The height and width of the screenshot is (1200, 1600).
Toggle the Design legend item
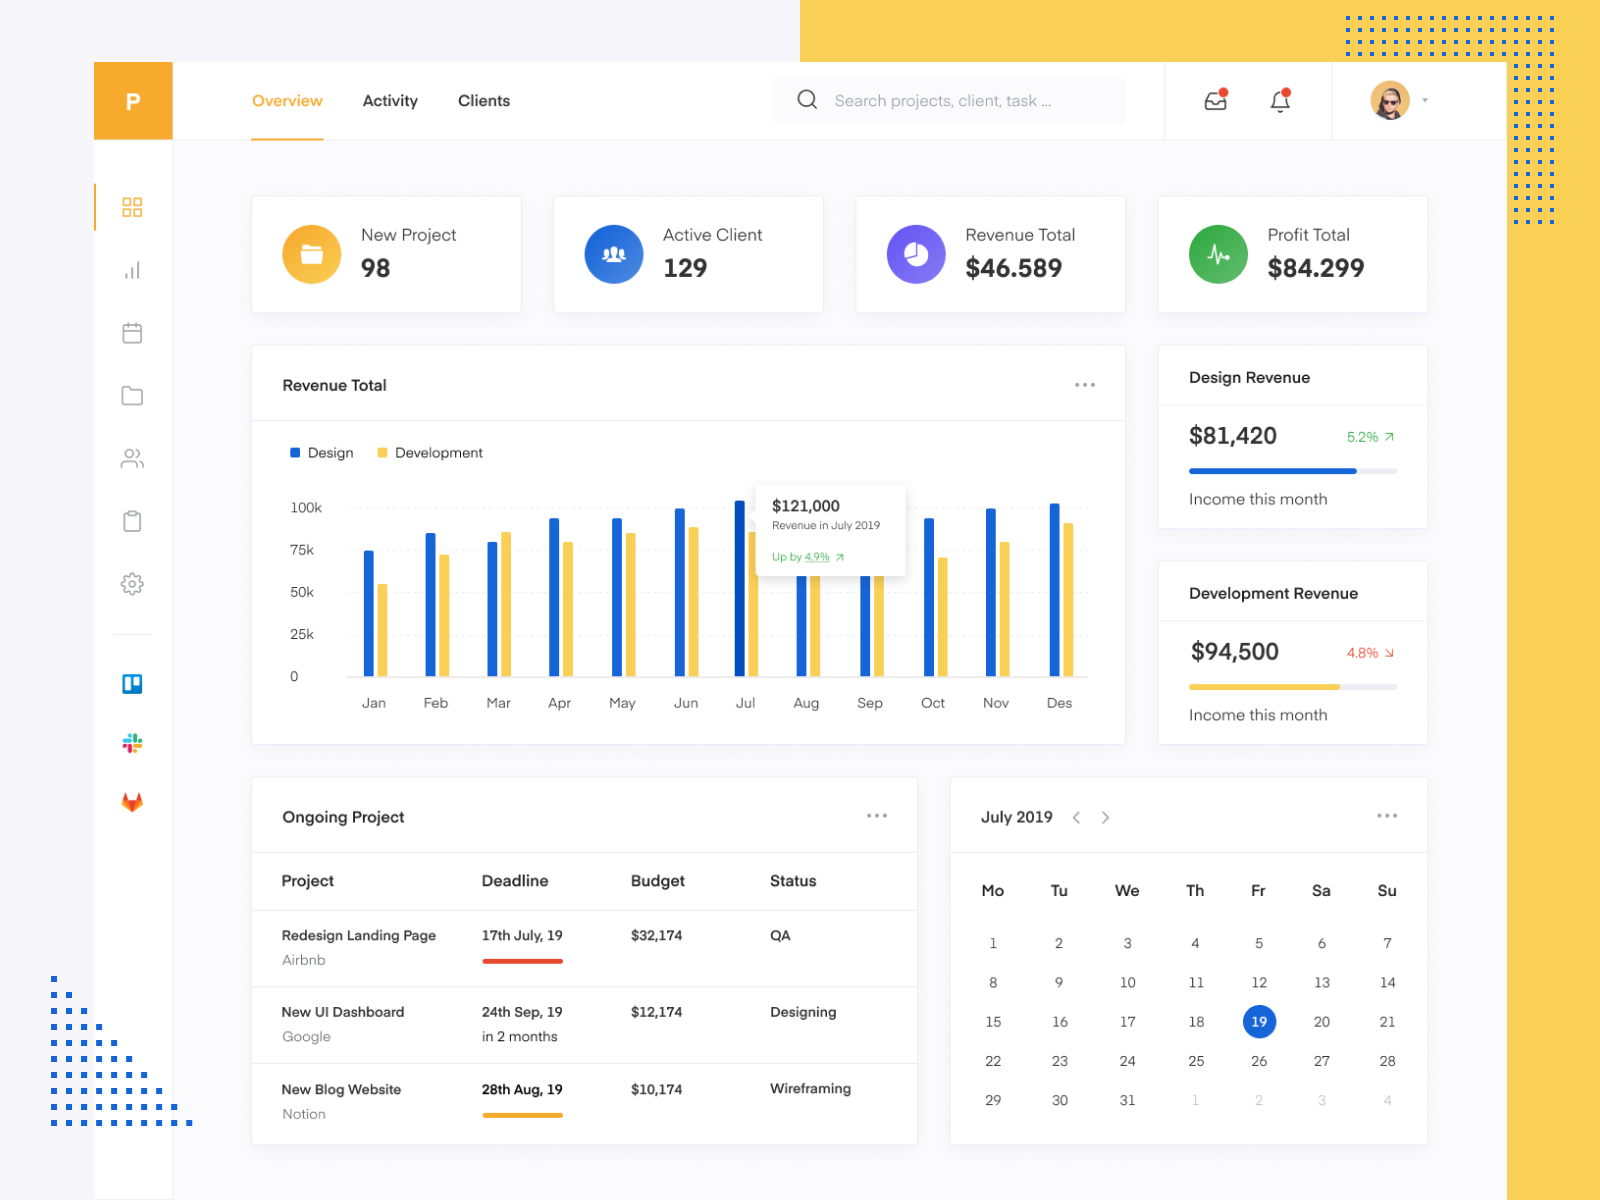click(321, 453)
